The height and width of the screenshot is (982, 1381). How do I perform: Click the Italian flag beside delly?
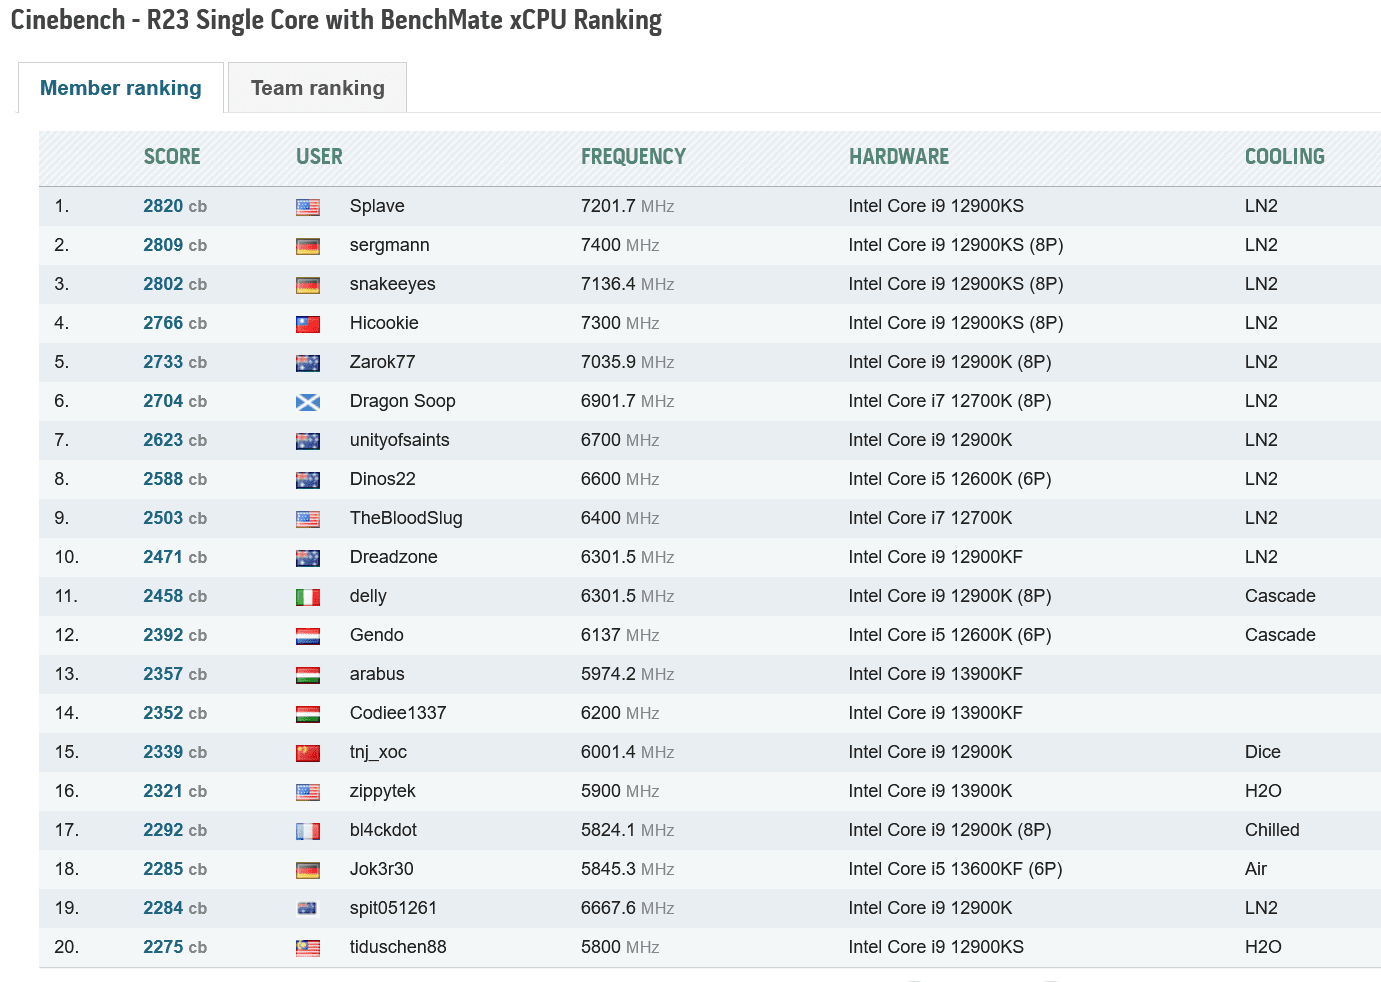[308, 597]
